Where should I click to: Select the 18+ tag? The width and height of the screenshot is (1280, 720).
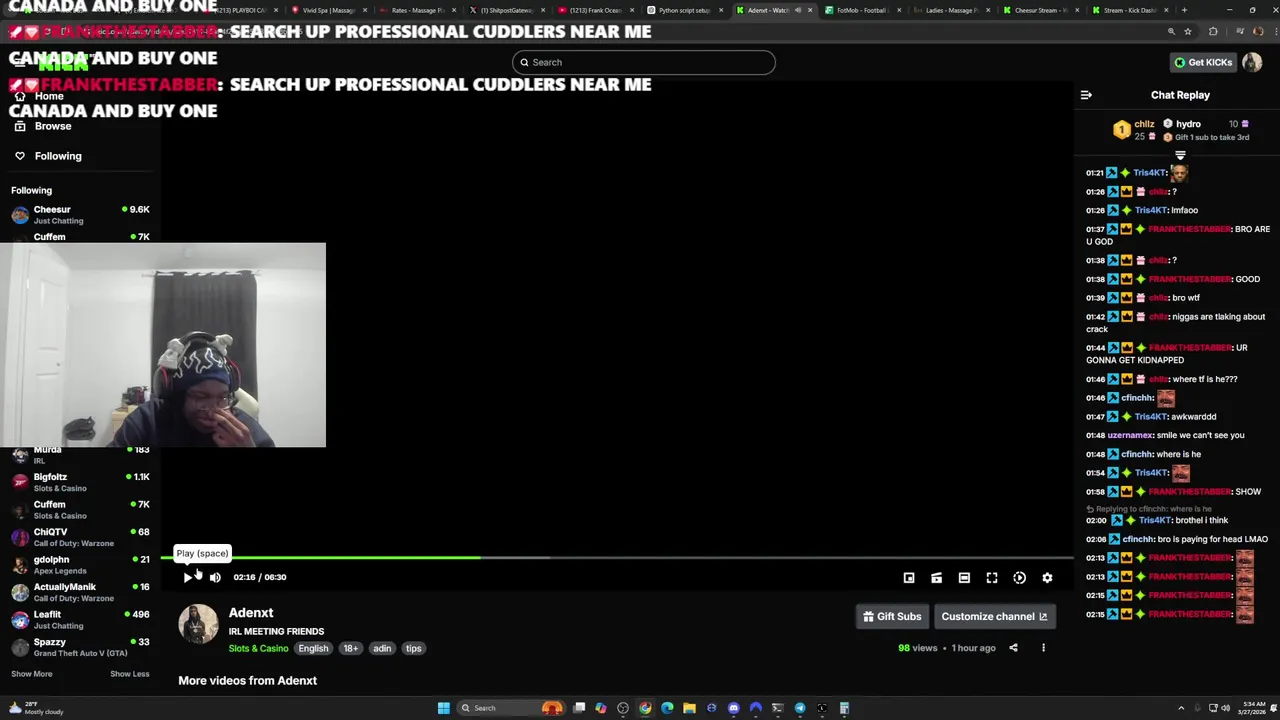click(x=351, y=648)
